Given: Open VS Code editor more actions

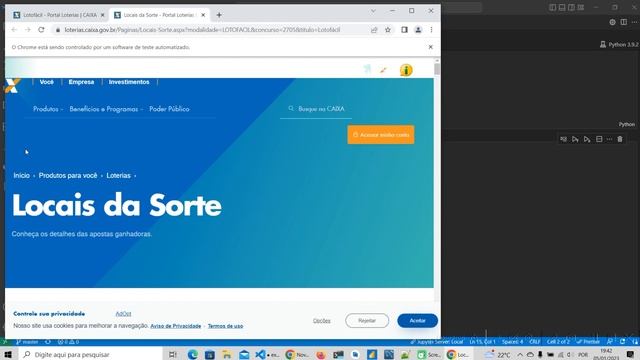Looking at the screenshot, I should click(634, 22).
